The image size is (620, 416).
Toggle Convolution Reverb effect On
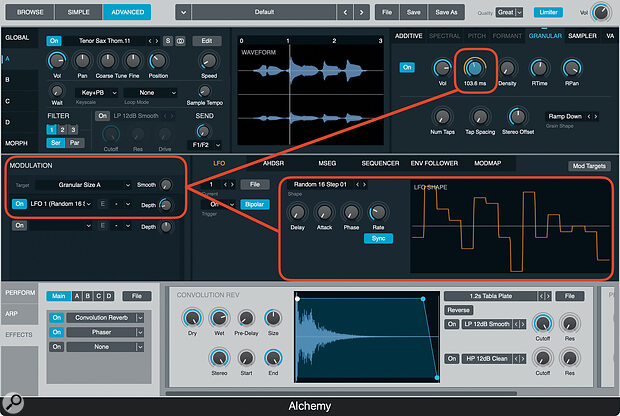(x=57, y=318)
